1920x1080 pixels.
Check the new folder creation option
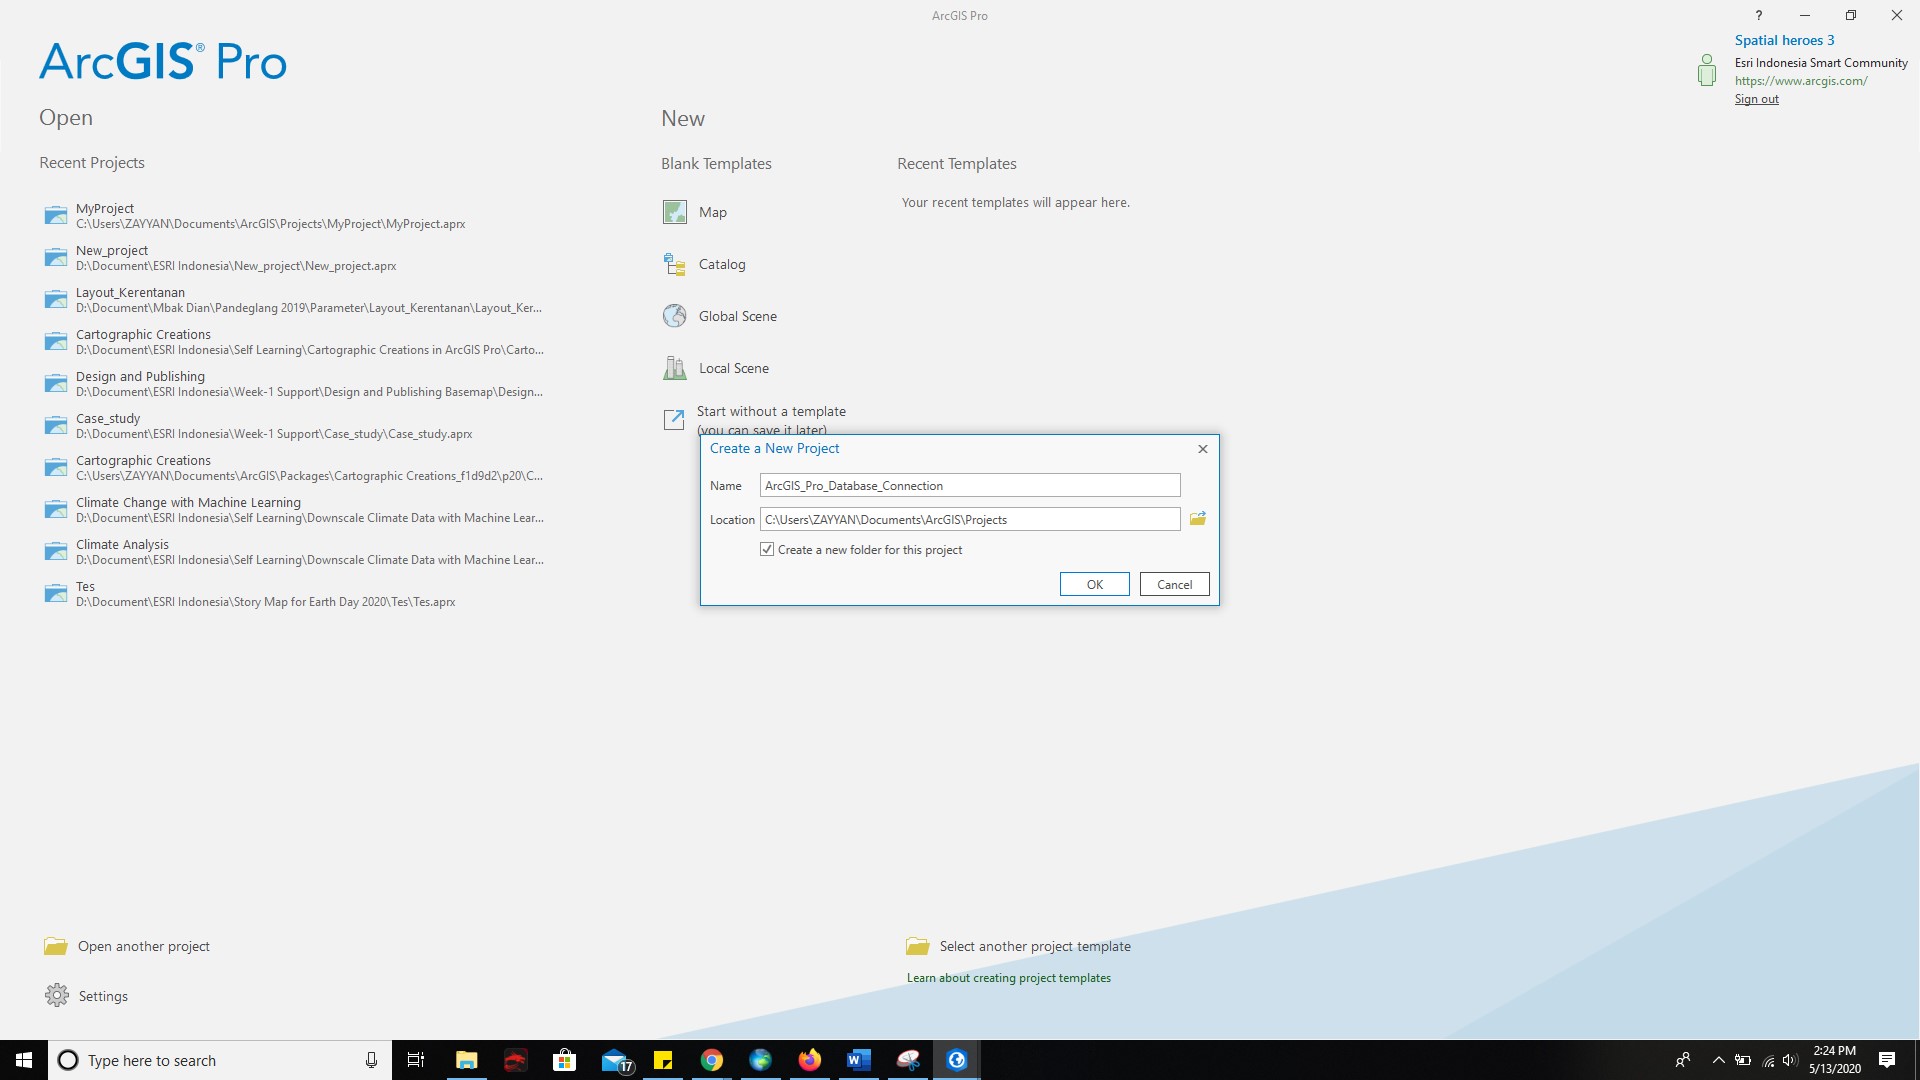[x=766, y=549]
